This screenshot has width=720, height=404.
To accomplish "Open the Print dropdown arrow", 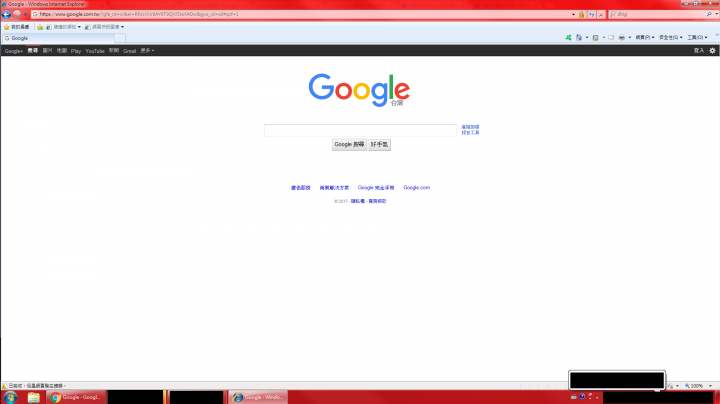I will click(x=630, y=38).
